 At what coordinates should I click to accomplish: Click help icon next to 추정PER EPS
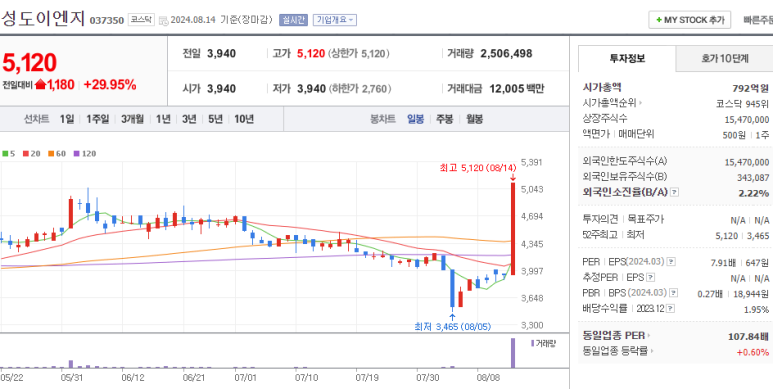click(x=651, y=278)
